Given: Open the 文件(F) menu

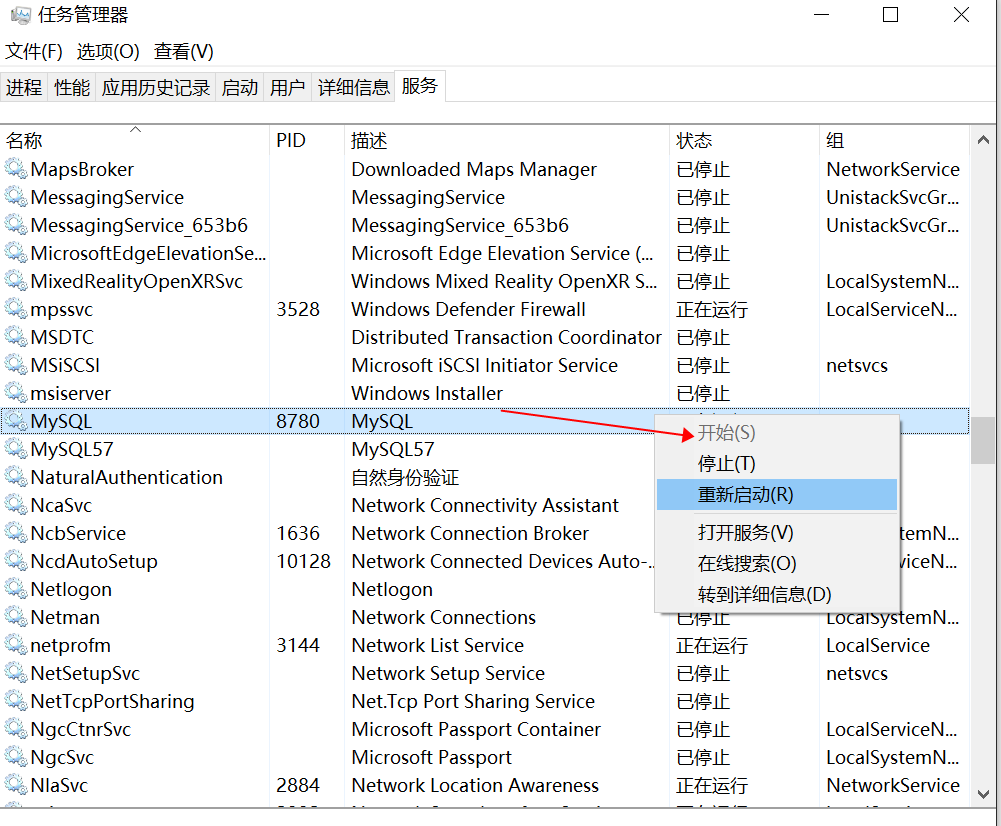Looking at the screenshot, I should pos(34,51).
